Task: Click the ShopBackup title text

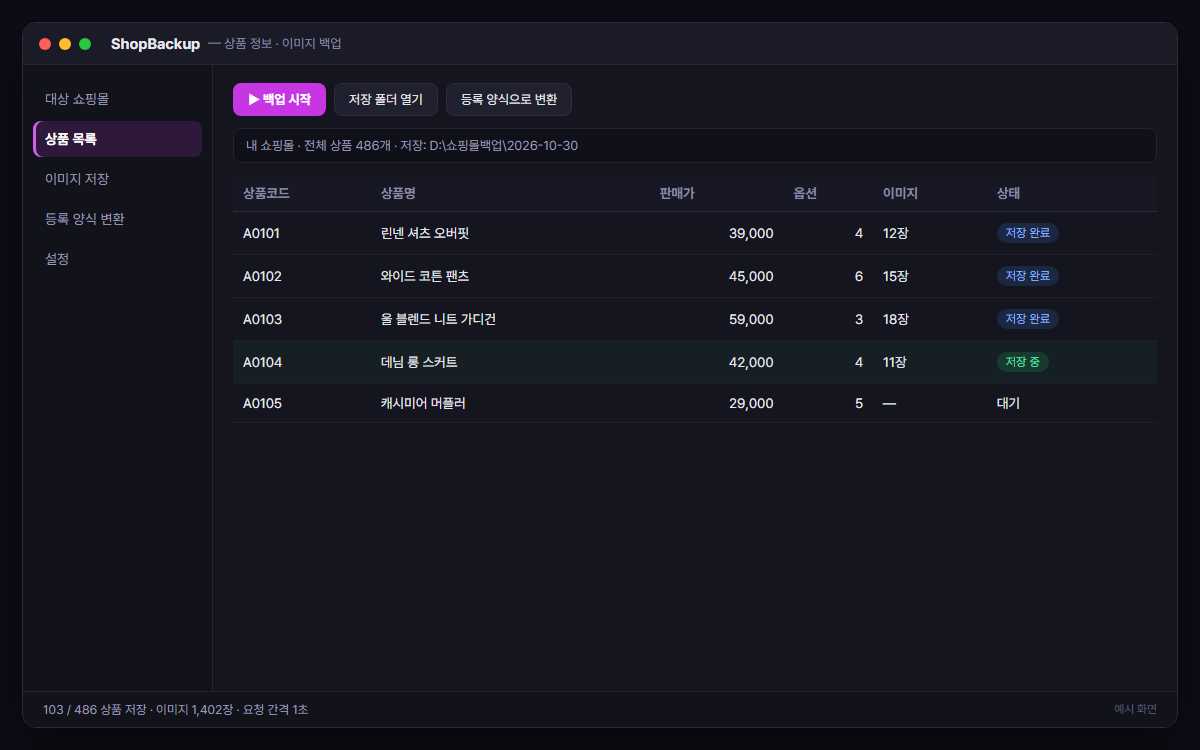Action: 155,44
